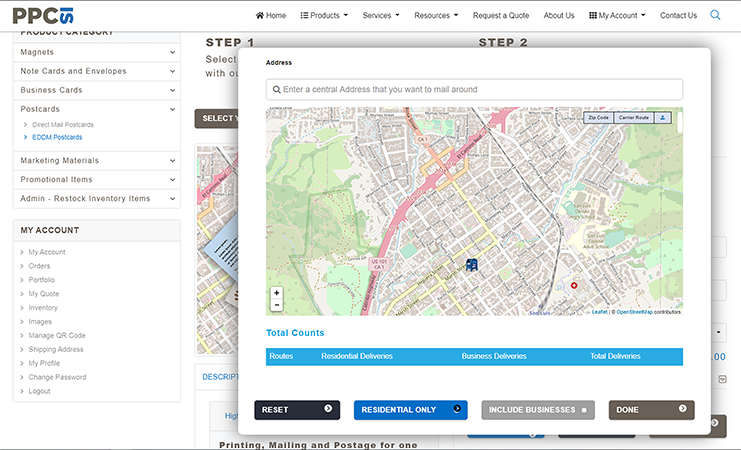Screen dimensions: 741x450
Task: Click the Reset button
Action: click(x=297, y=410)
